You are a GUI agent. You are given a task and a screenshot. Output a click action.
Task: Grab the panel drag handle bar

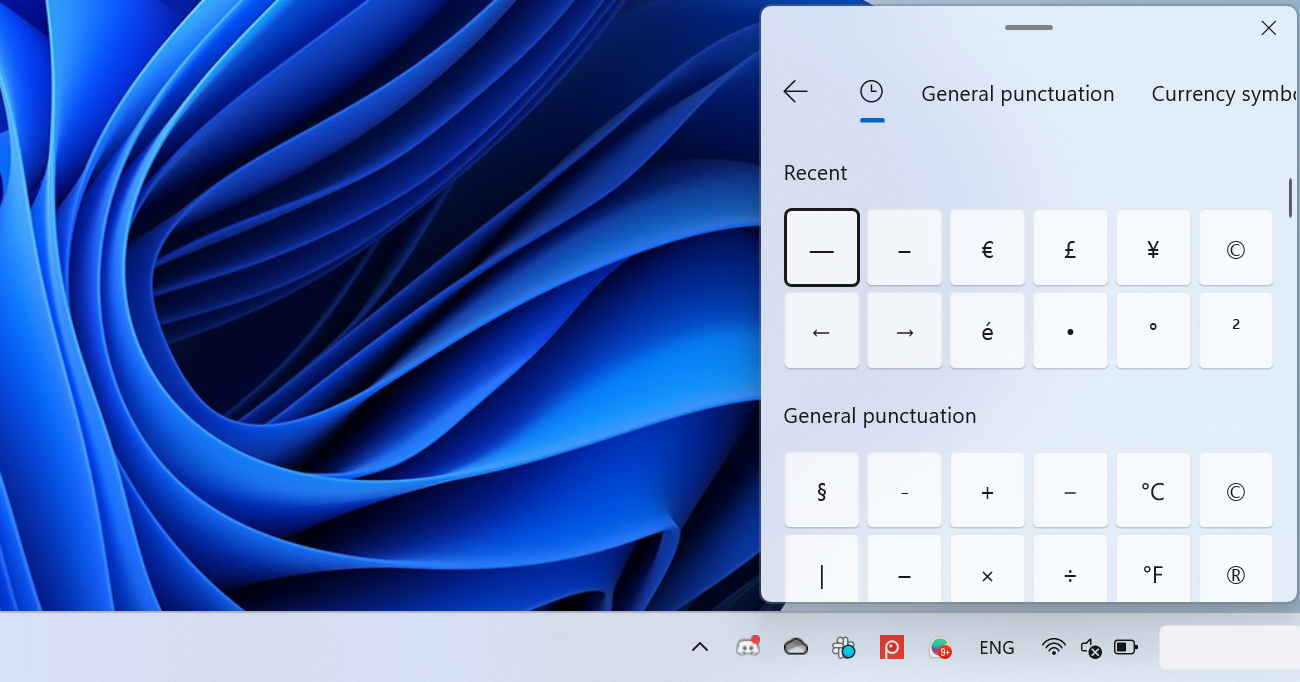(1029, 27)
